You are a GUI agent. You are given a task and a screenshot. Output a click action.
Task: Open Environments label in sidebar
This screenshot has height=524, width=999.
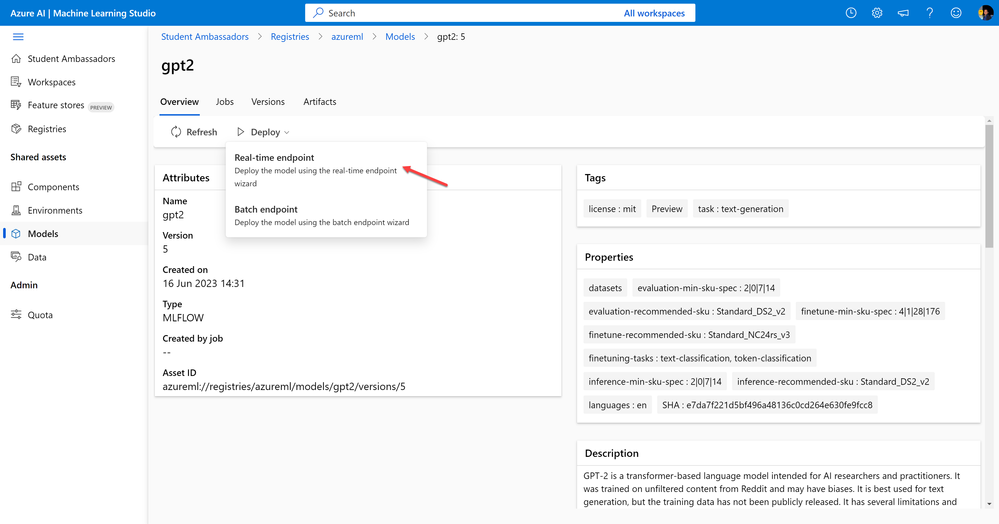tap(55, 210)
